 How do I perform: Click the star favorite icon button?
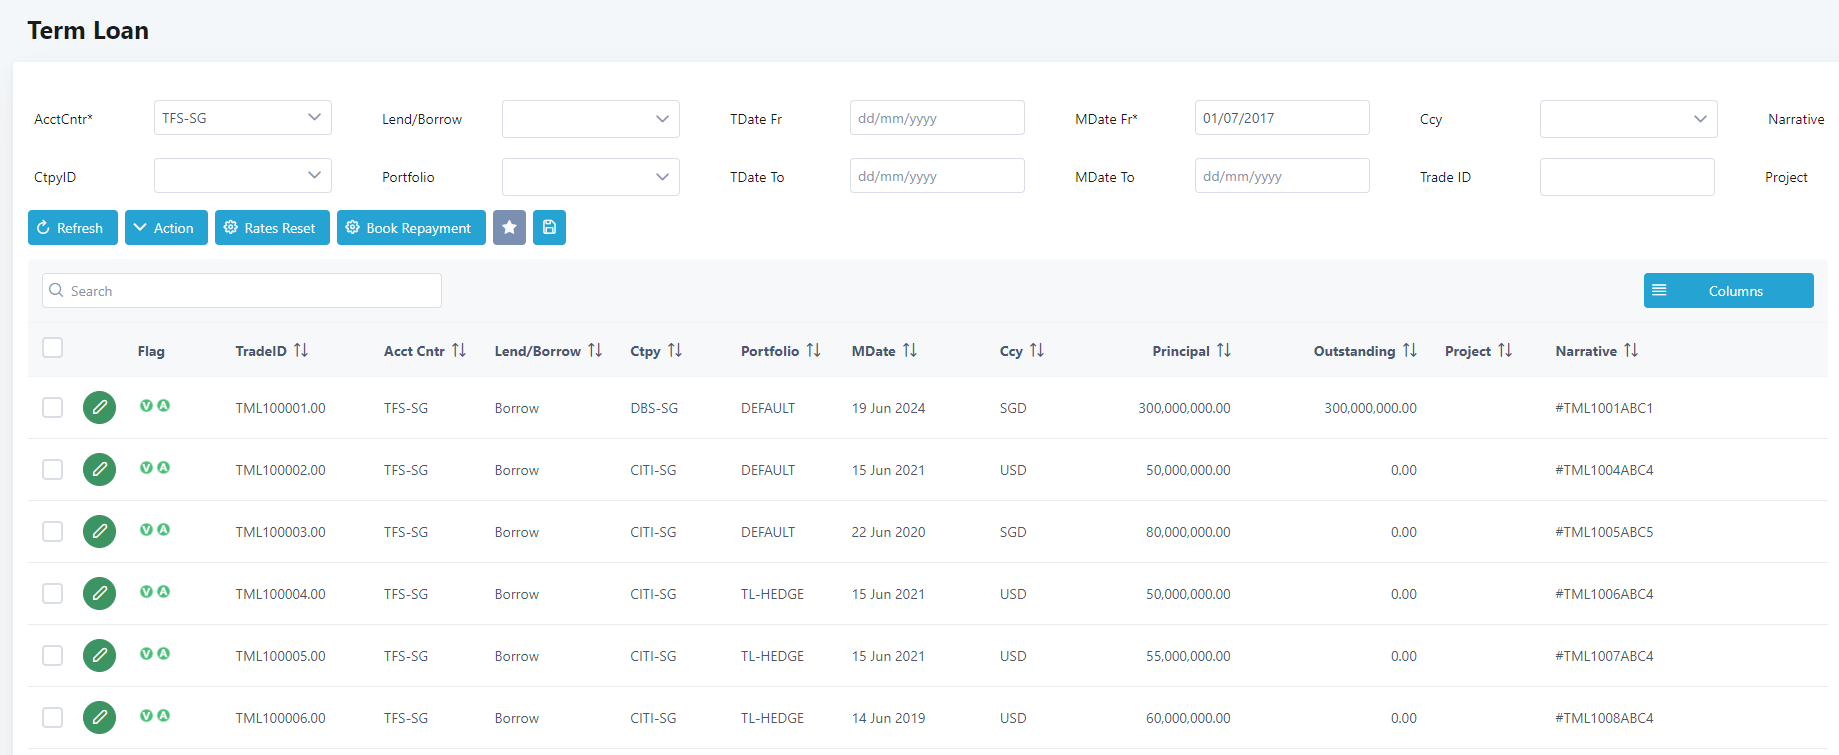coord(509,228)
